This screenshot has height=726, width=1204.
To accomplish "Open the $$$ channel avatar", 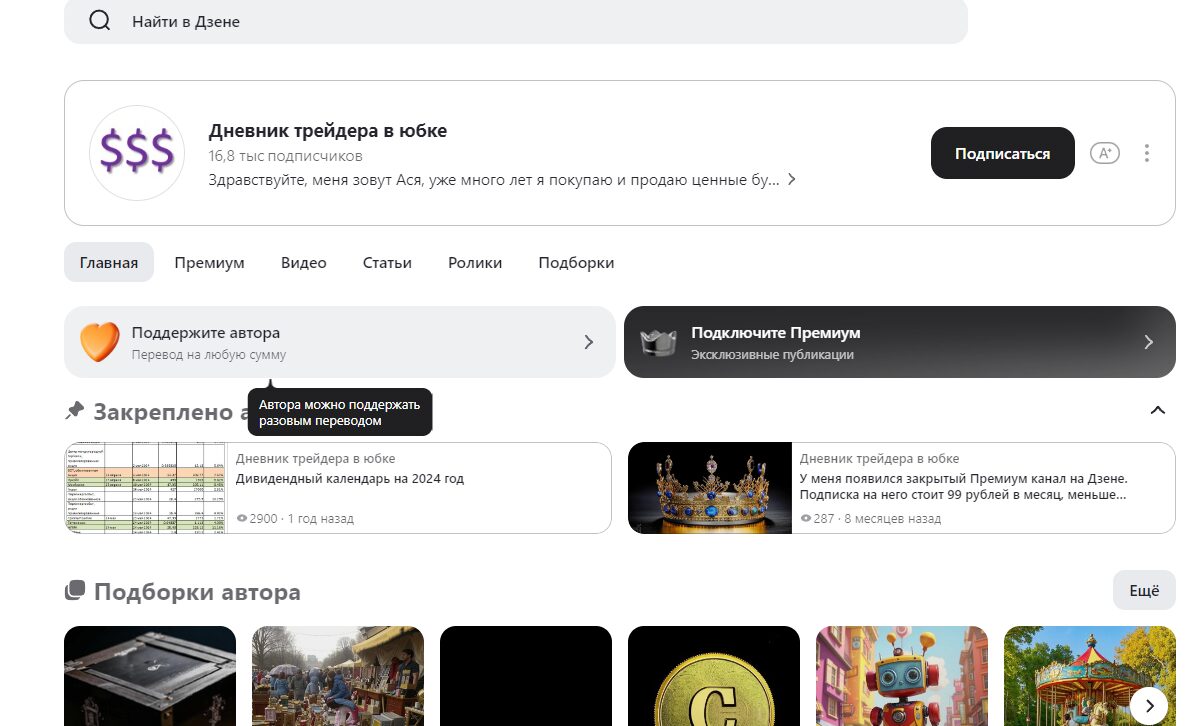I will tap(137, 153).
